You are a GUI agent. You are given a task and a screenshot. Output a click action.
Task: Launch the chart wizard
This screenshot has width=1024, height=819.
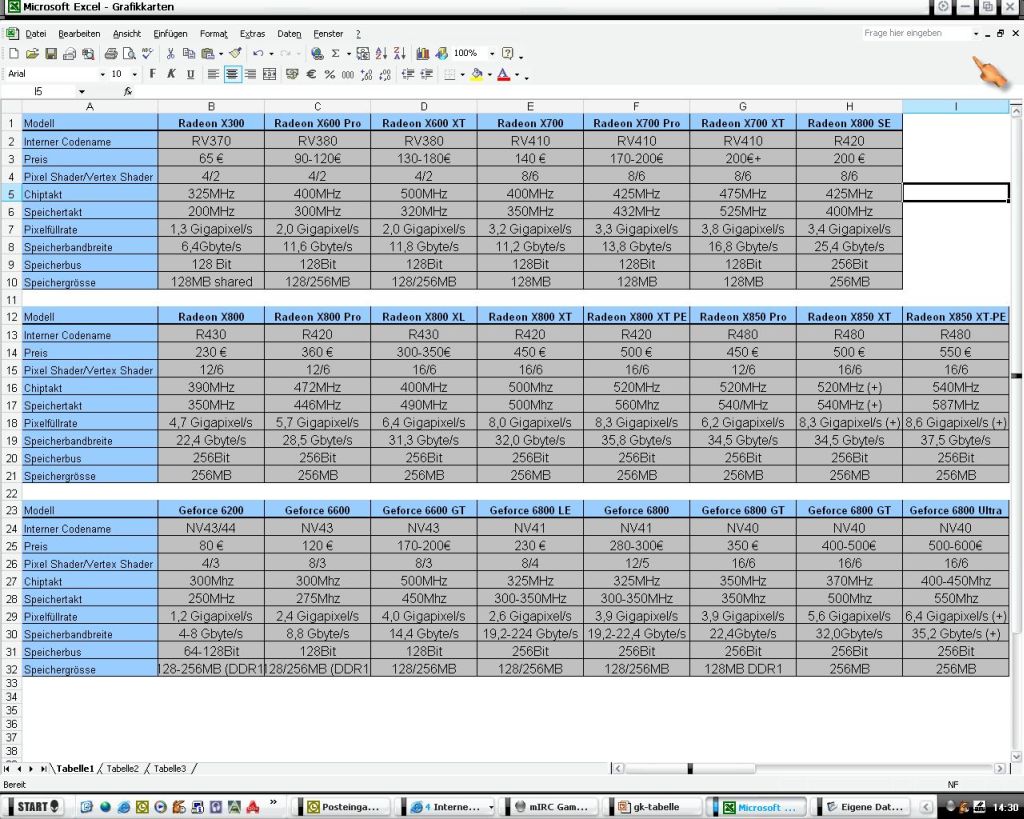423,54
